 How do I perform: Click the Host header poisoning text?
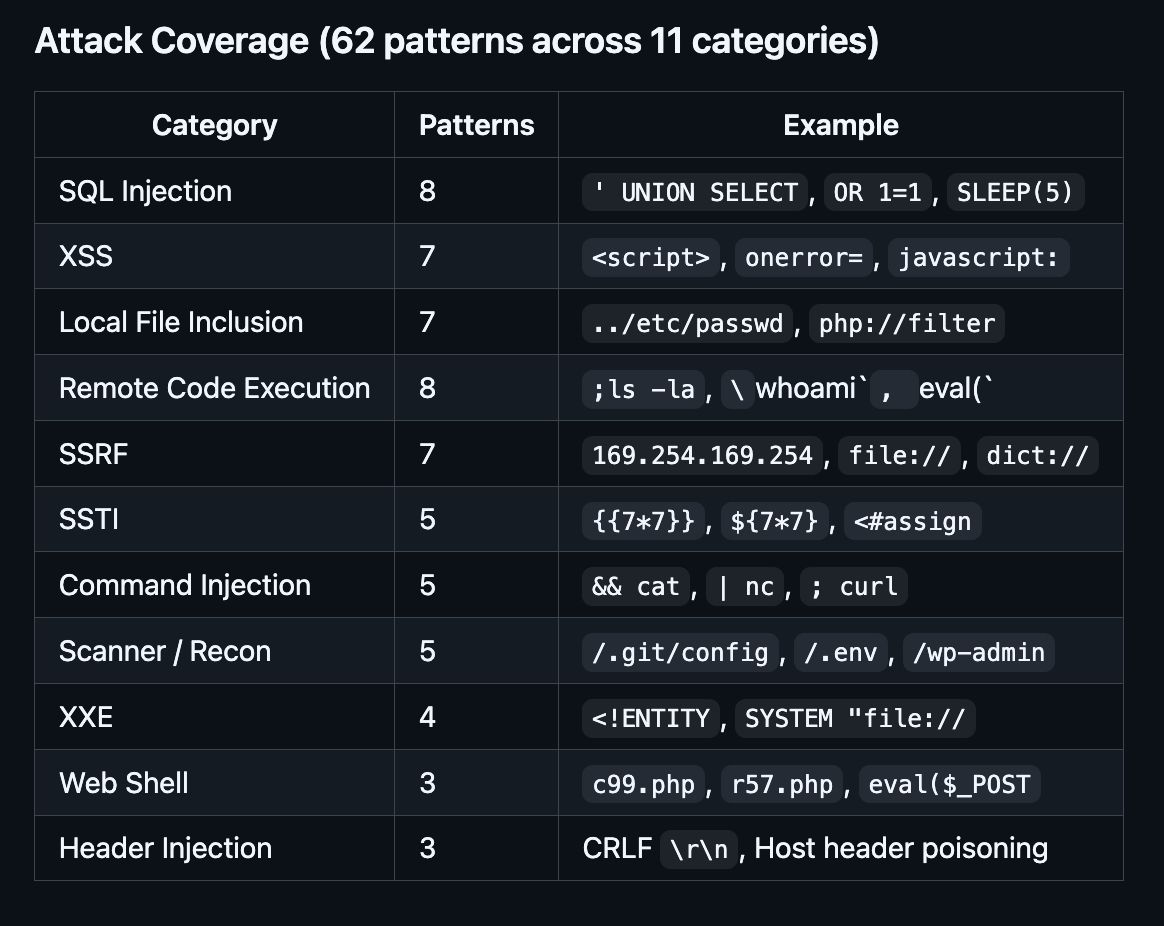click(901, 848)
